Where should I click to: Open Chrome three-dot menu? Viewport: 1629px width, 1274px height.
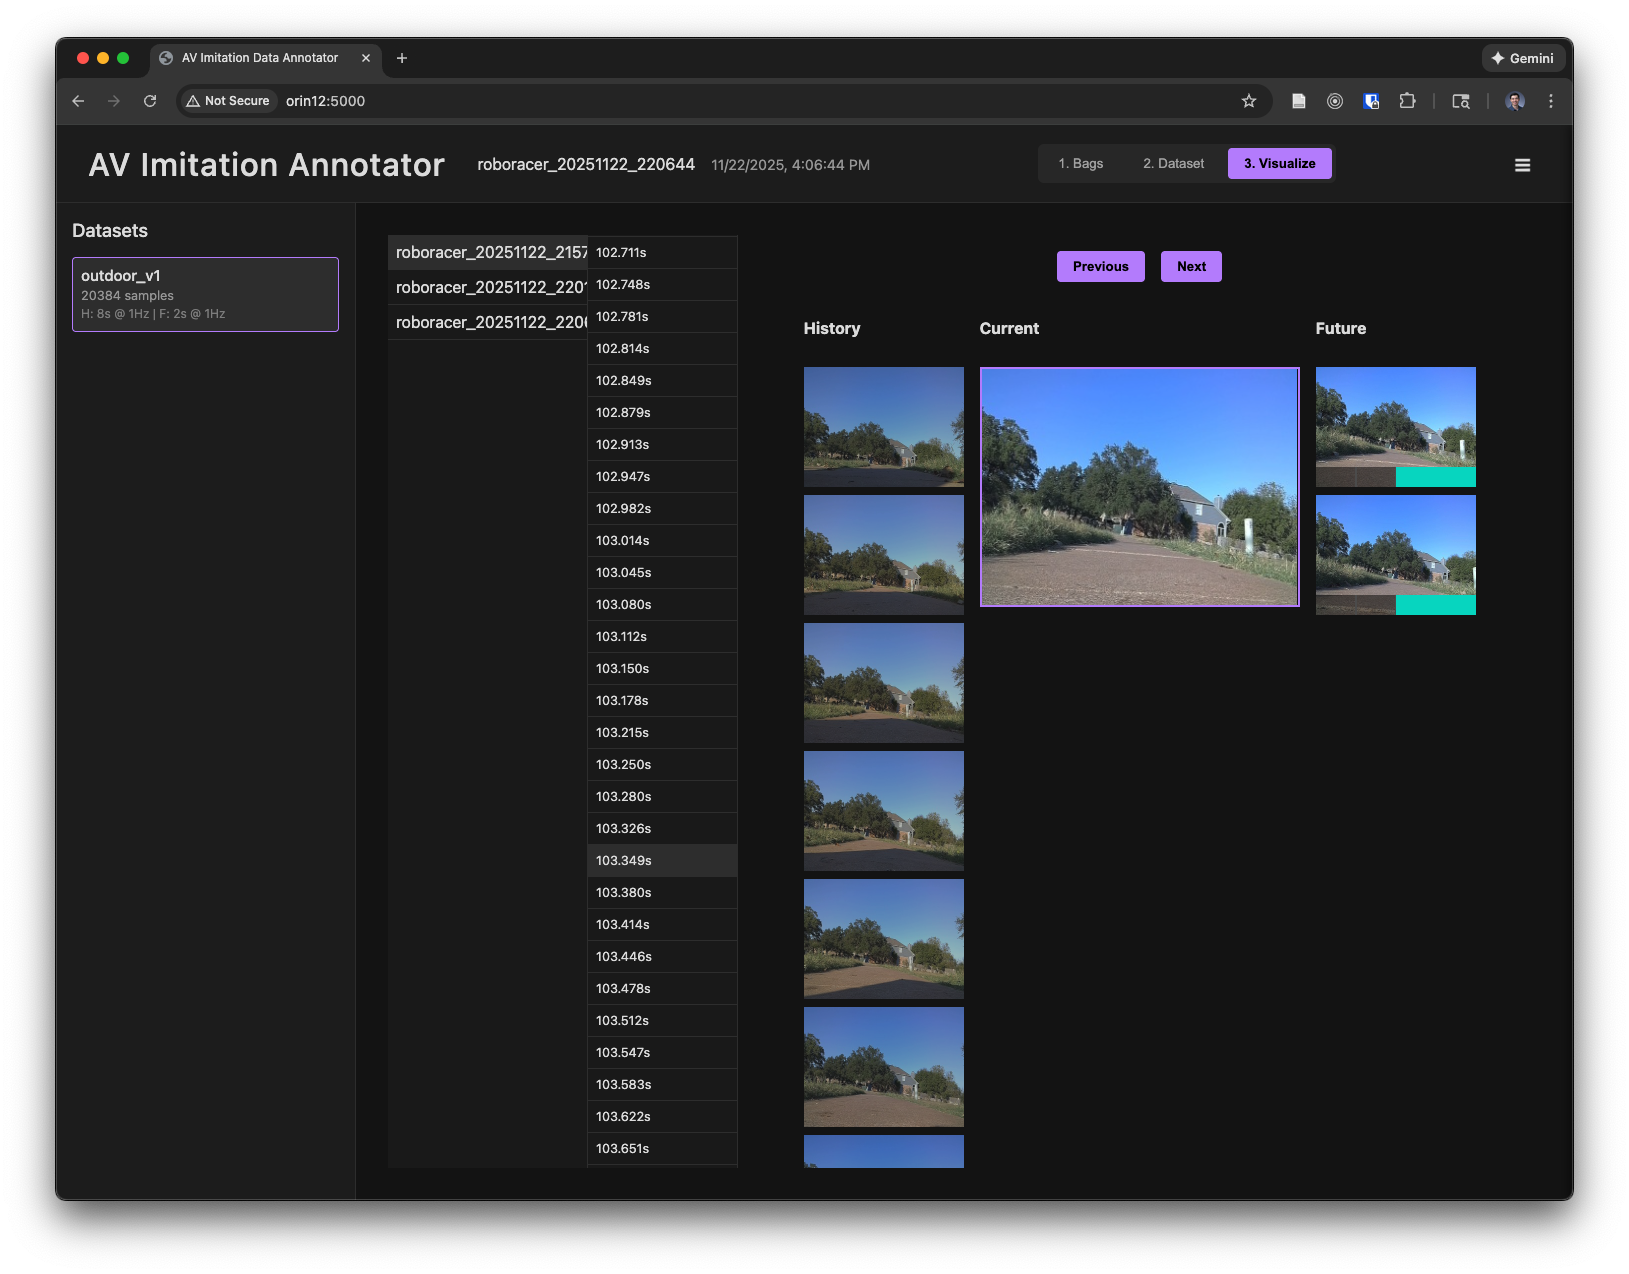tap(1550, 101)
